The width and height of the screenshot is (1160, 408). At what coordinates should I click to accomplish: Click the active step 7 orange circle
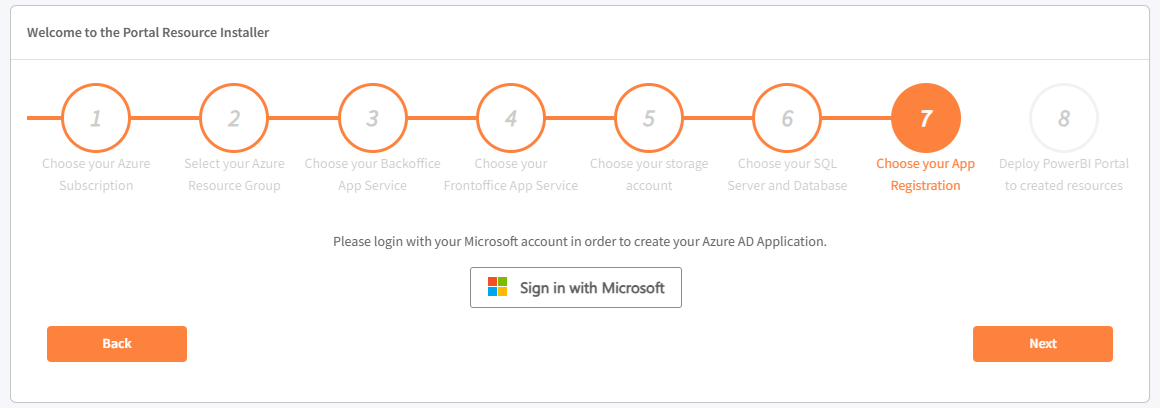pyautogui.click(x=925, y=119)
